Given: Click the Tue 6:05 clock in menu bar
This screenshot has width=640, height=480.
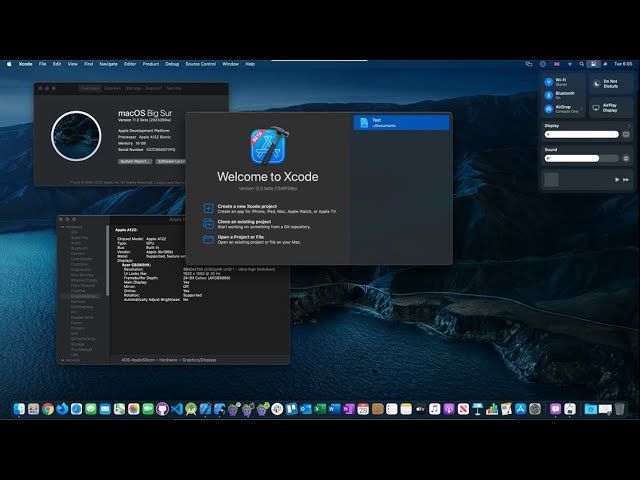Looking at the screenshot, I should click(x=623, y=64).
